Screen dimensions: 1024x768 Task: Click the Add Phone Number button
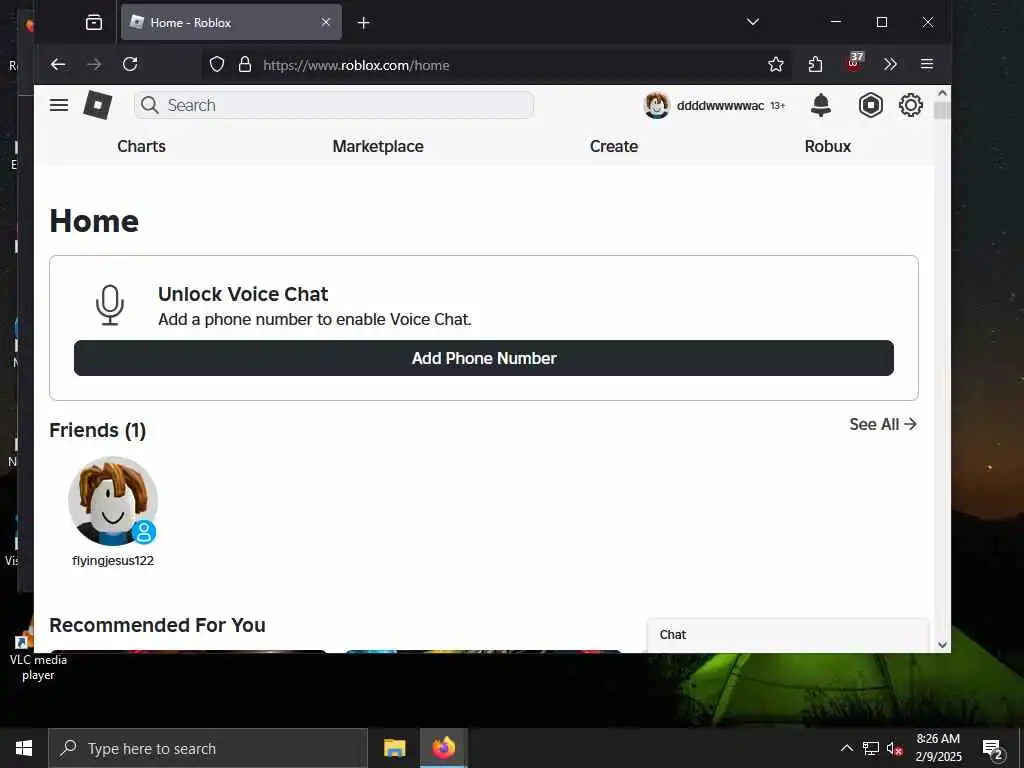click(484, 358)
